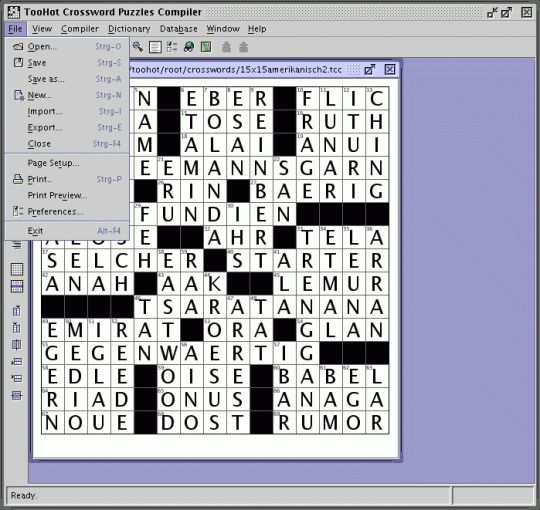This screenshot has height=510, width=540.
Task: Click the O cell starting ONUS
Action: click(x=168, y=399)
